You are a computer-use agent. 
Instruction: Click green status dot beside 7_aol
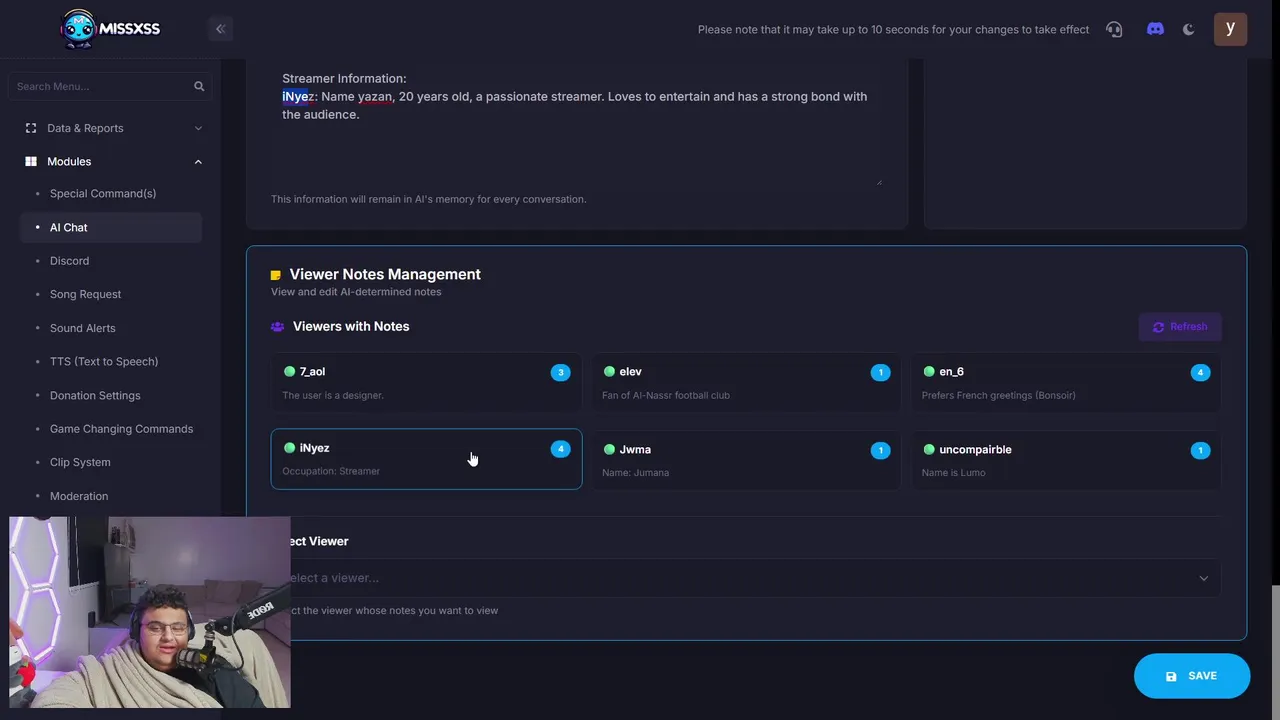289,371
